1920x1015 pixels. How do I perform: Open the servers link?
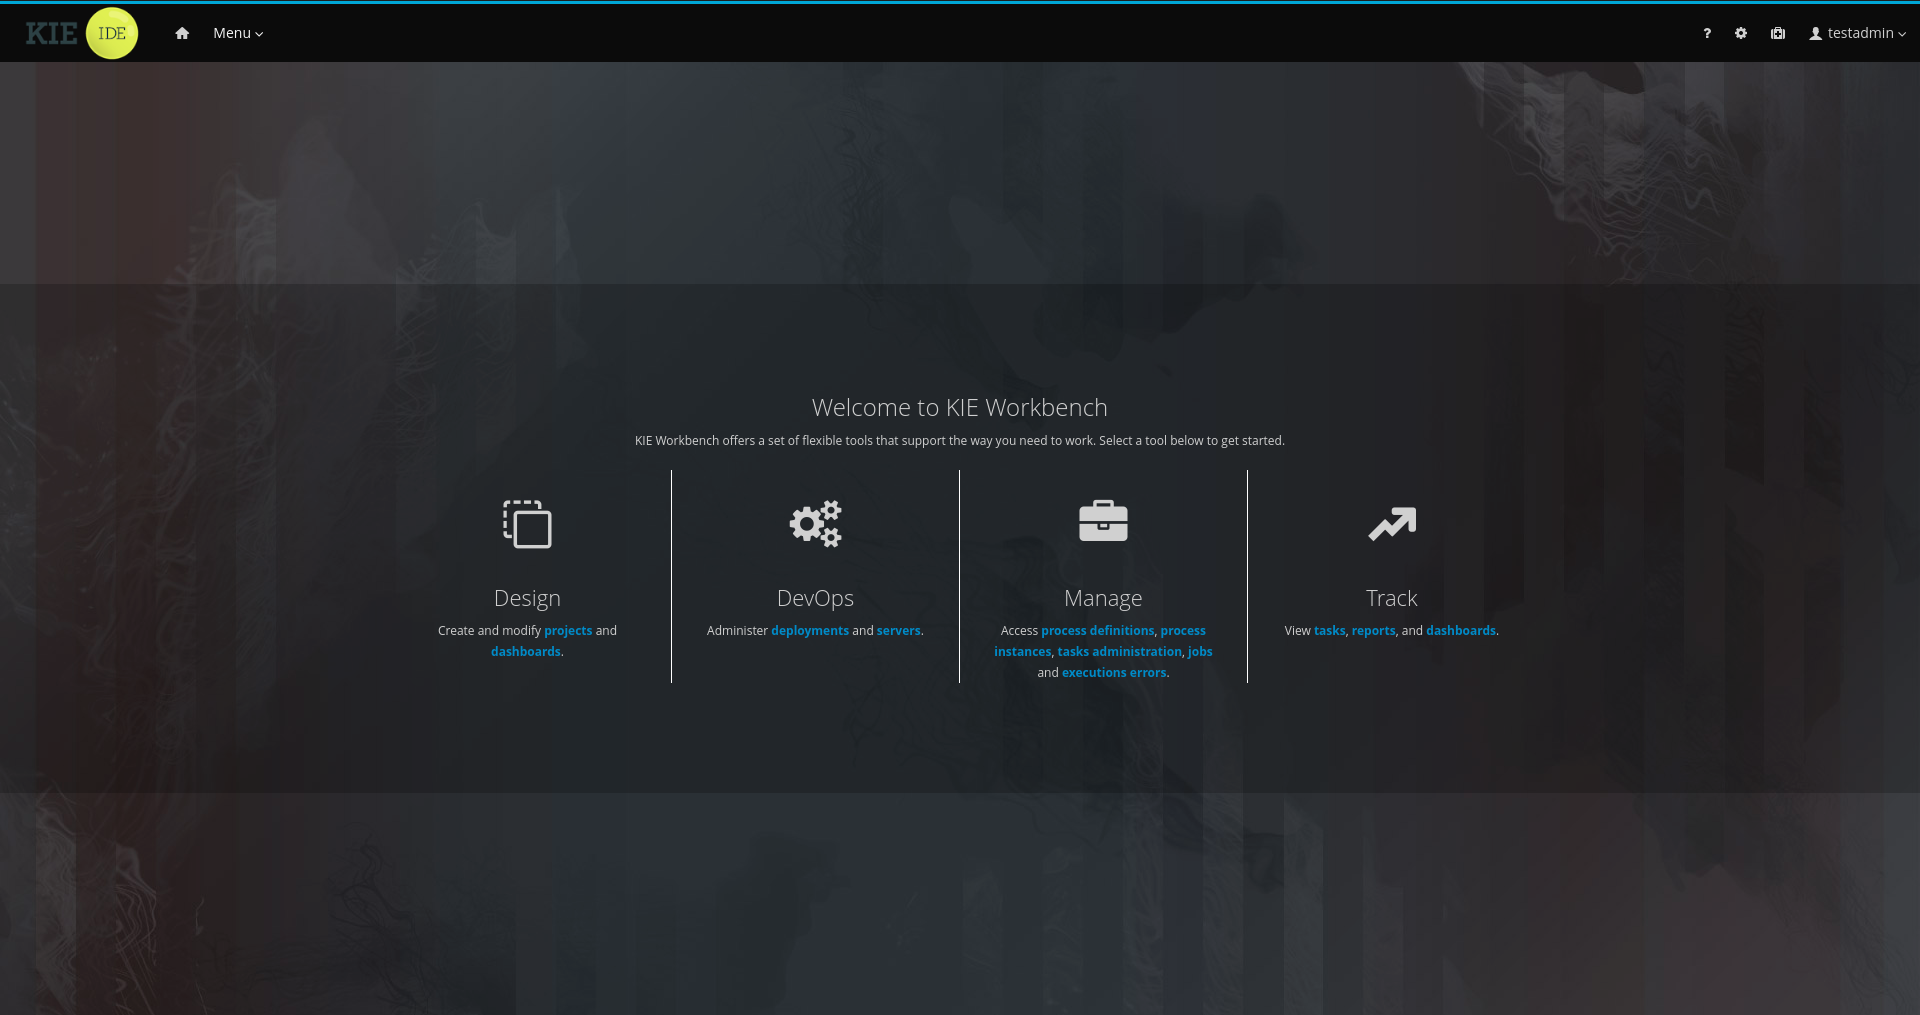[x=899, y=631]
